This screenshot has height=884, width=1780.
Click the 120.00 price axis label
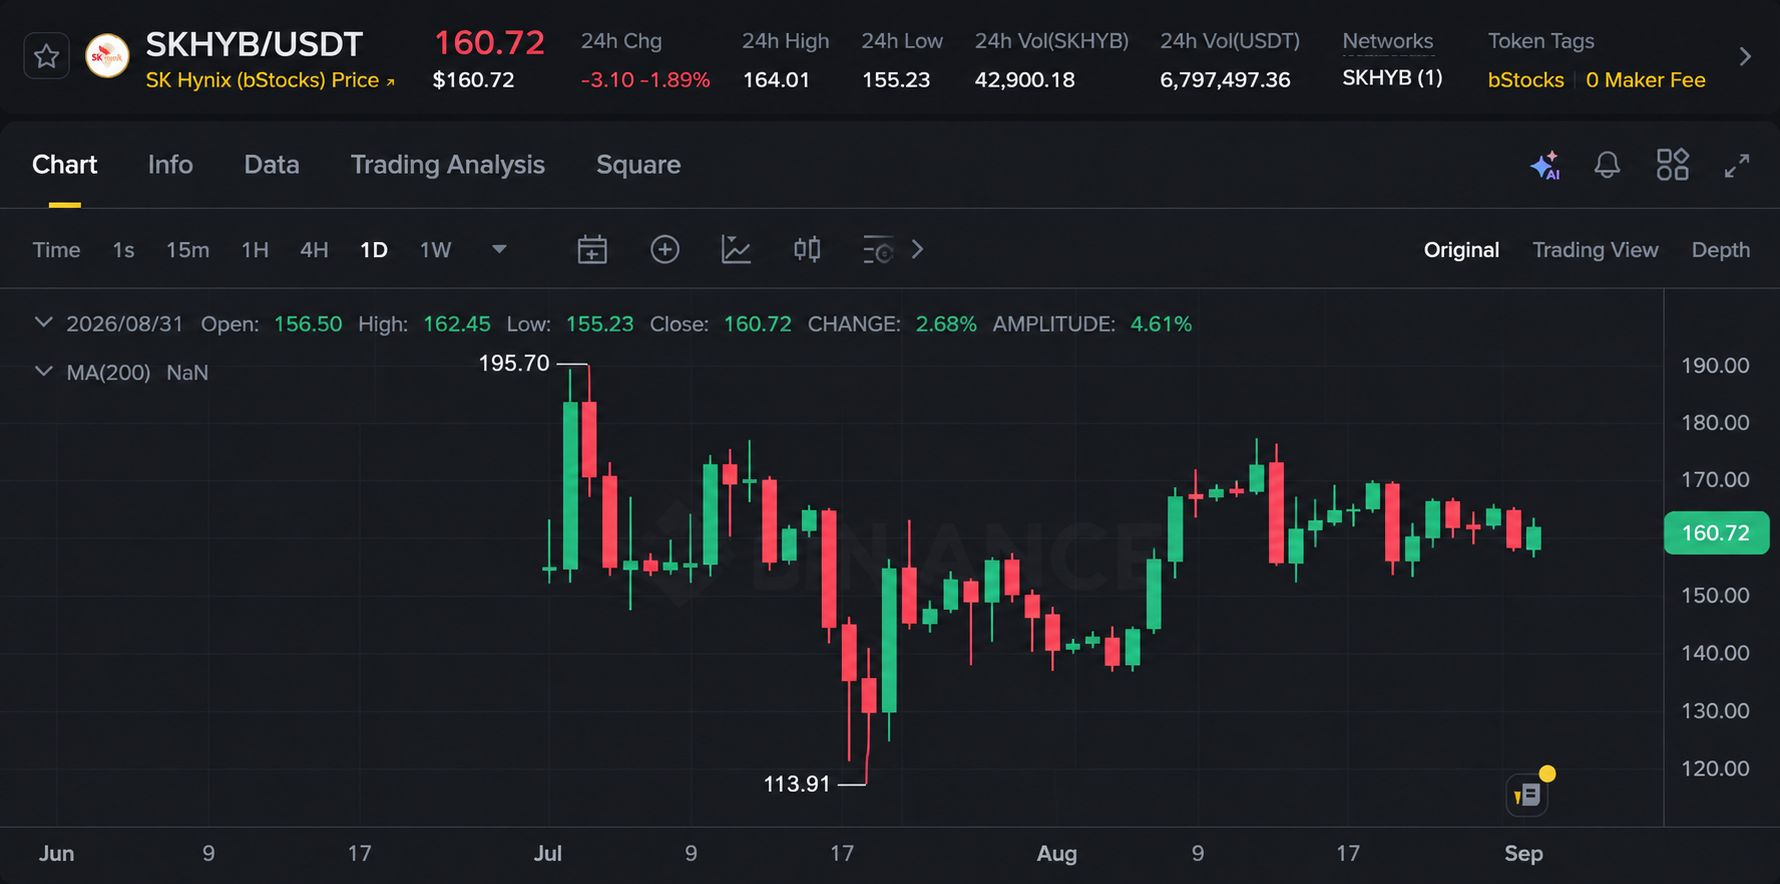pos(1715,769)
